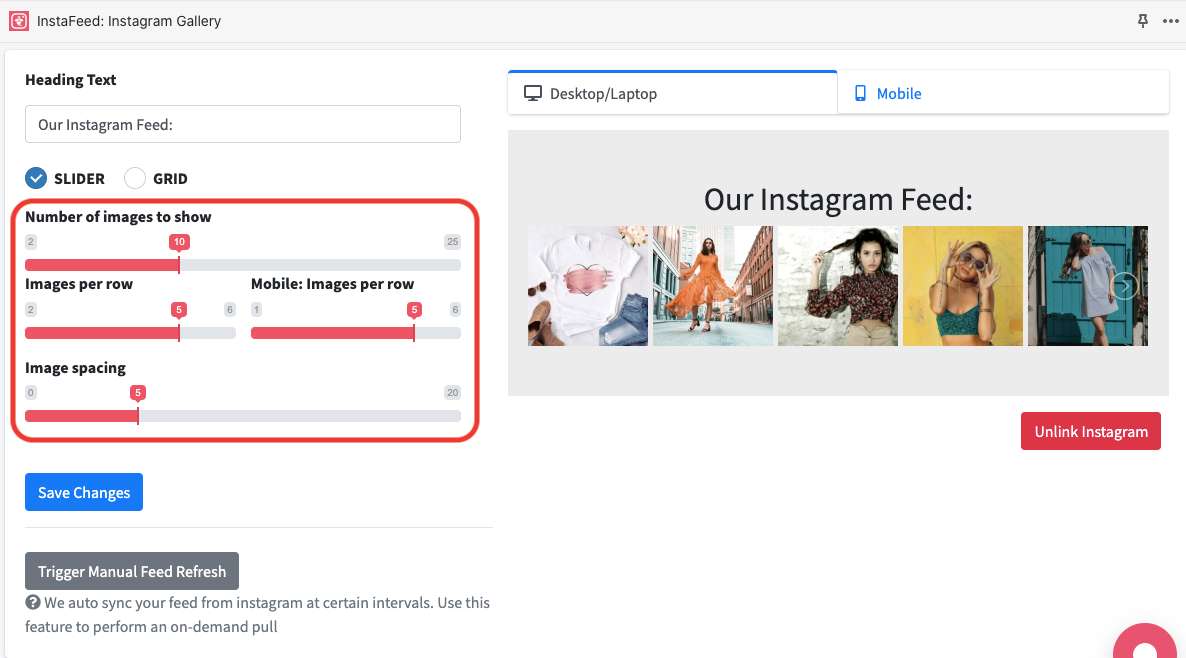The height and width of the screenshot is (658, 1186).
Task: Click the desktop monitor icon
Action: coord(533,93)
